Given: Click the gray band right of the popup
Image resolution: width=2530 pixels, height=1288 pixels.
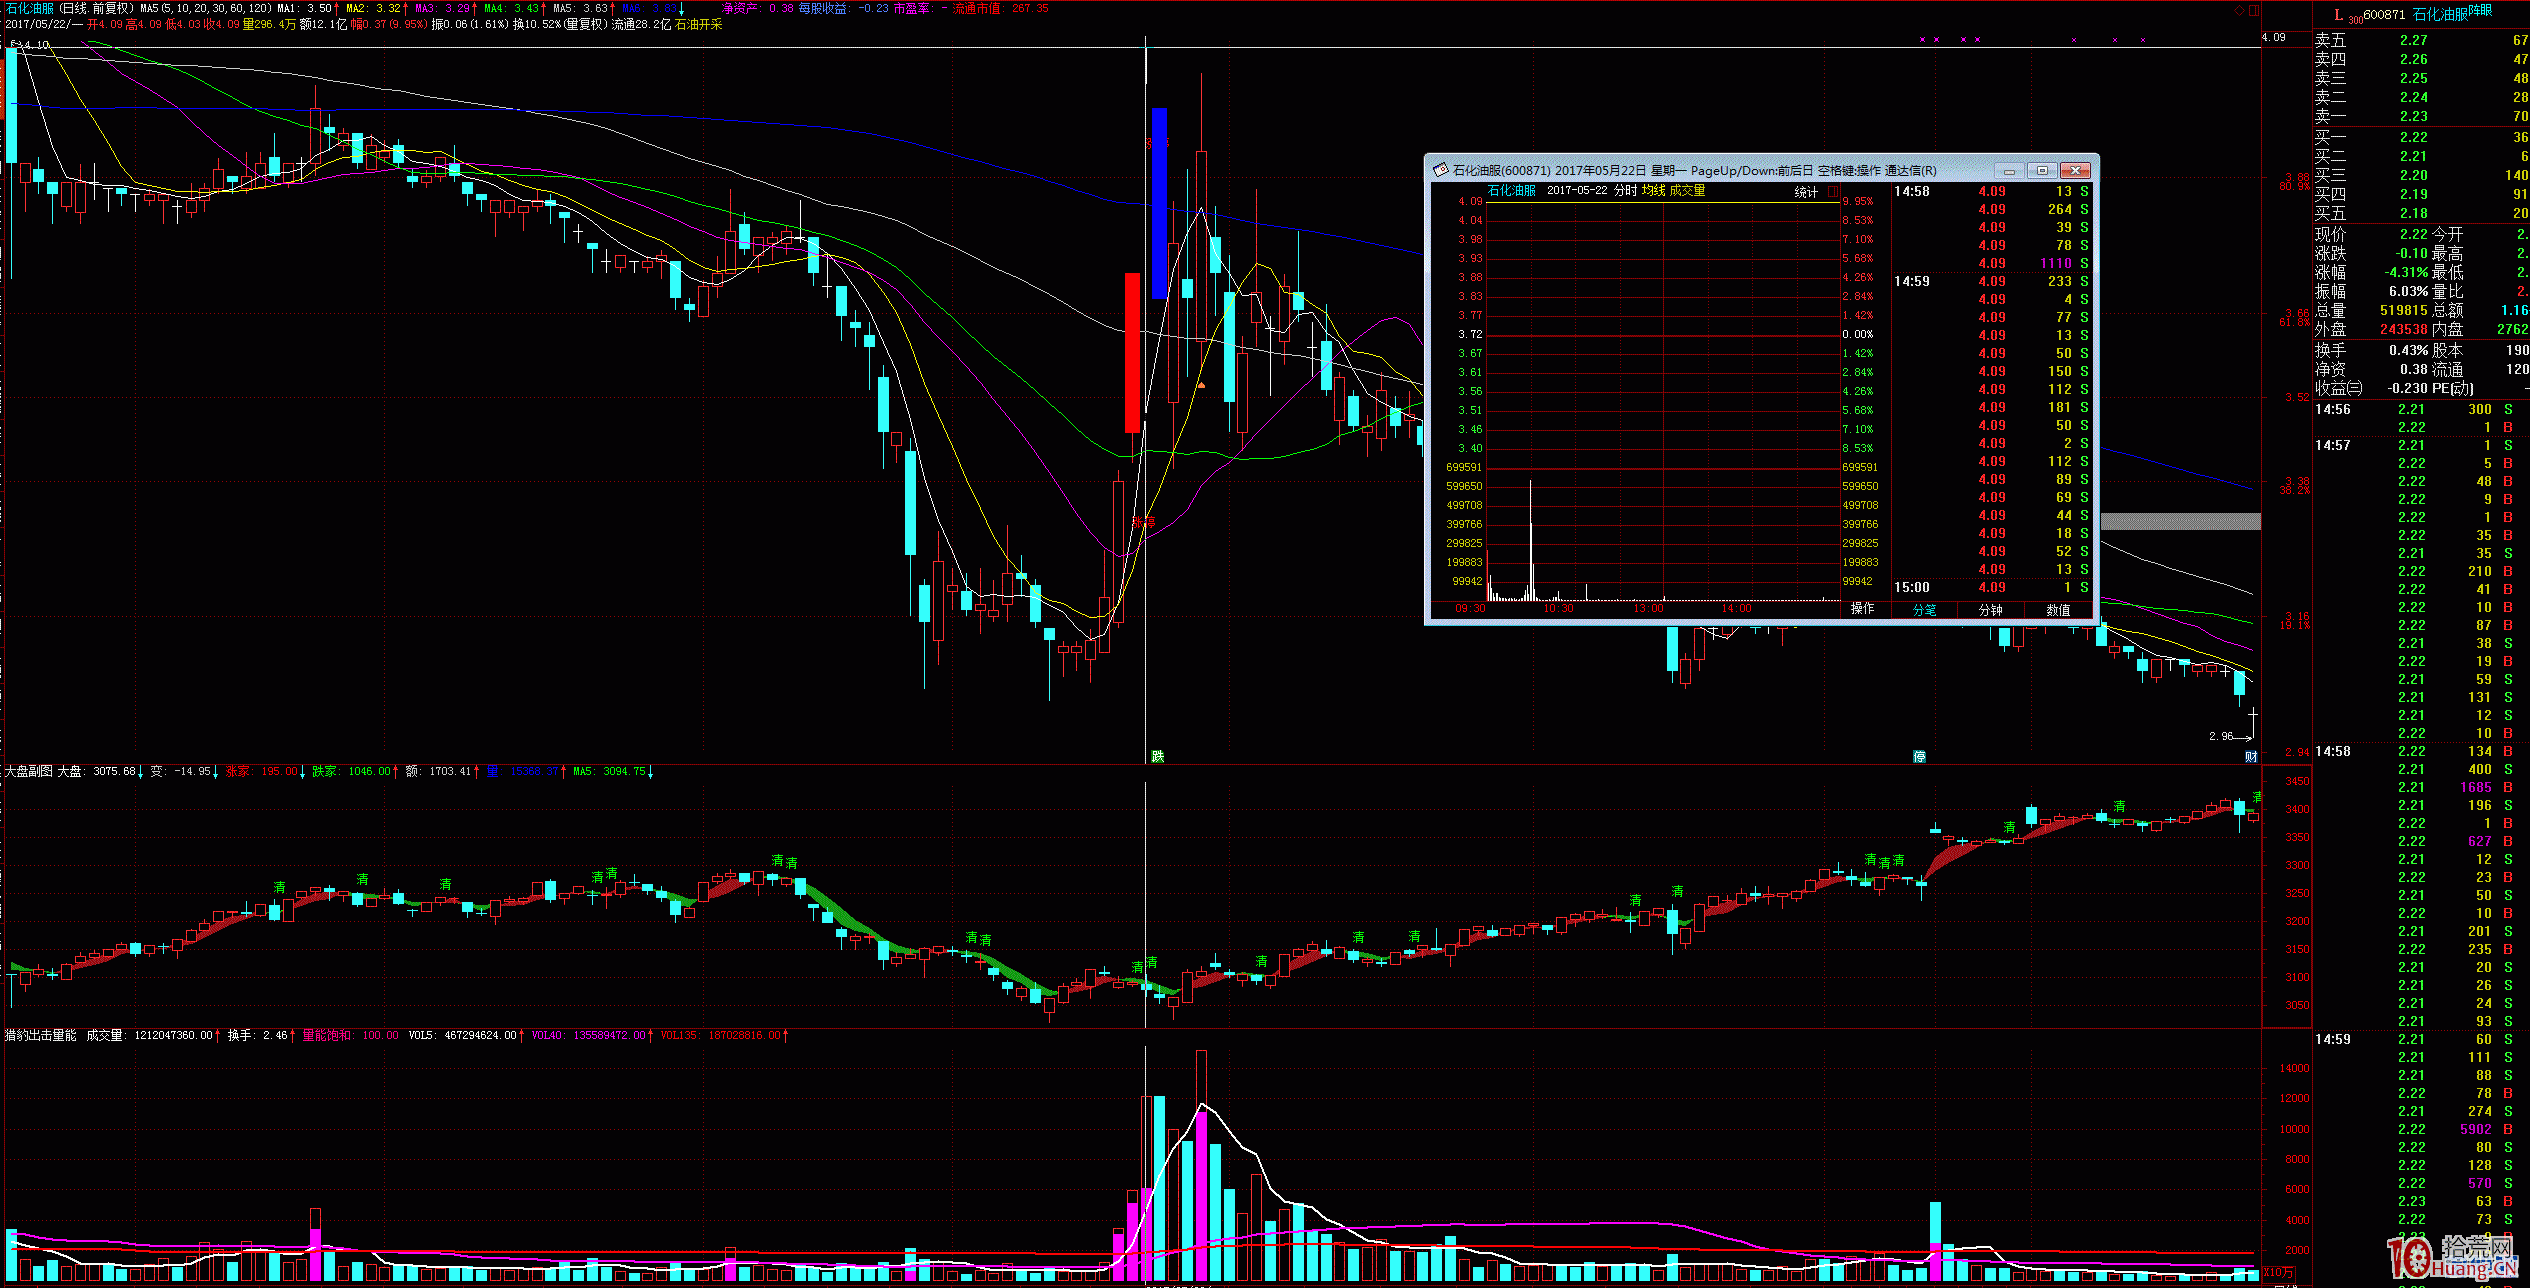Looking at the screenshot, I should pyautogui.click(x=2180, y=521).
